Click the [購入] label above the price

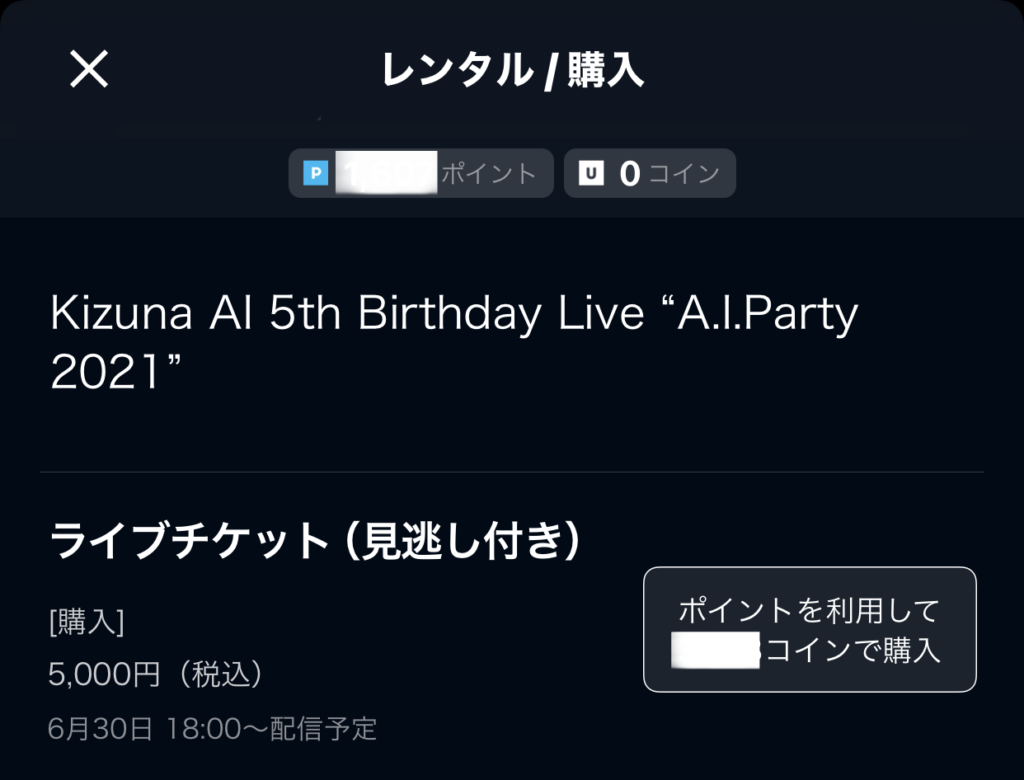pos(86,621)
